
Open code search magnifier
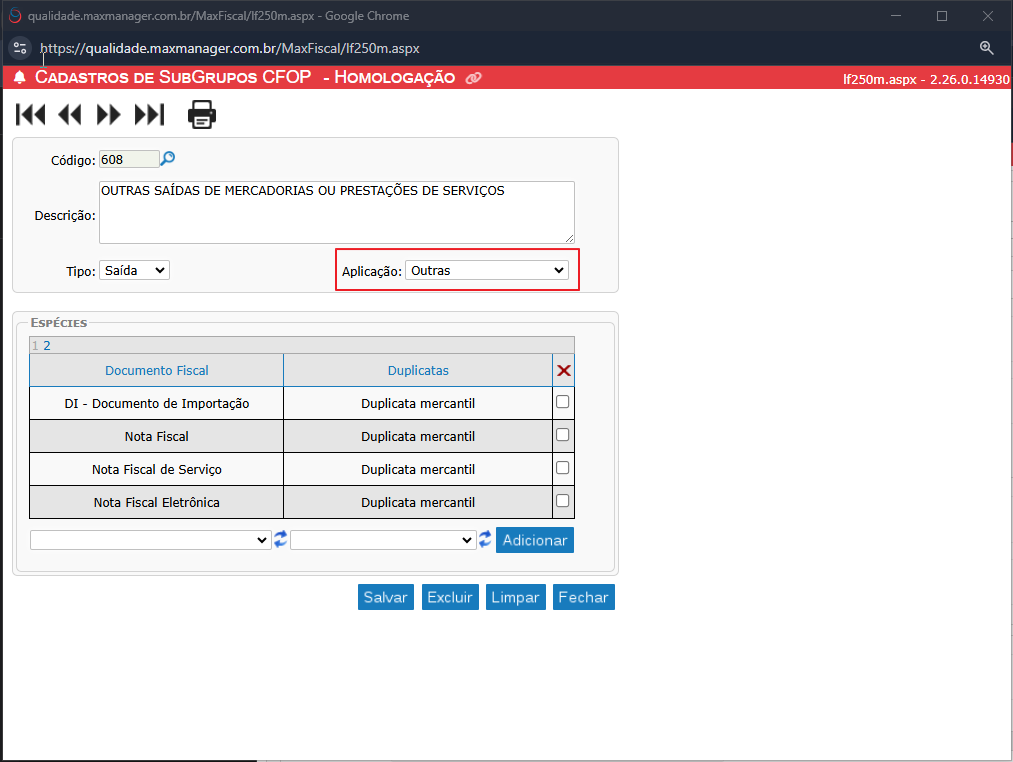coord(168,158)
